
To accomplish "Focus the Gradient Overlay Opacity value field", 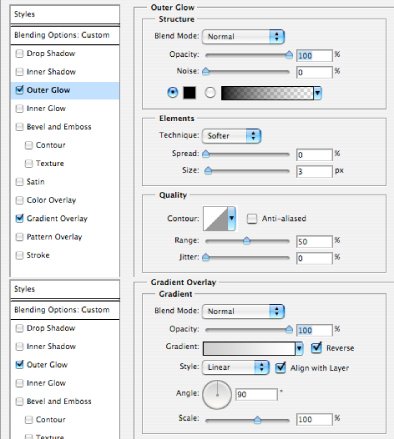I will (314, 330).
